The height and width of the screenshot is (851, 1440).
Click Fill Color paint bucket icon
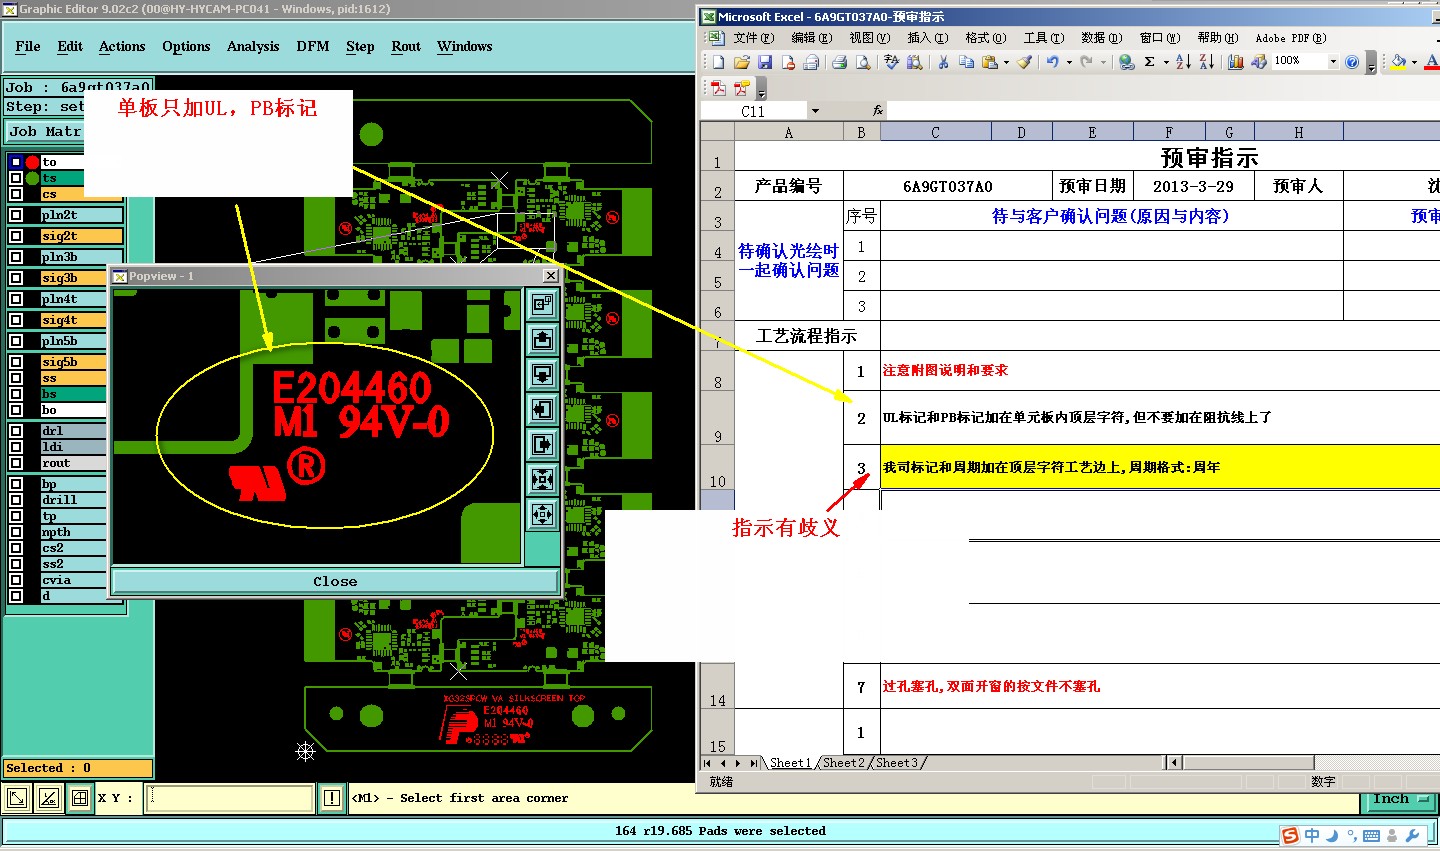1398,62
